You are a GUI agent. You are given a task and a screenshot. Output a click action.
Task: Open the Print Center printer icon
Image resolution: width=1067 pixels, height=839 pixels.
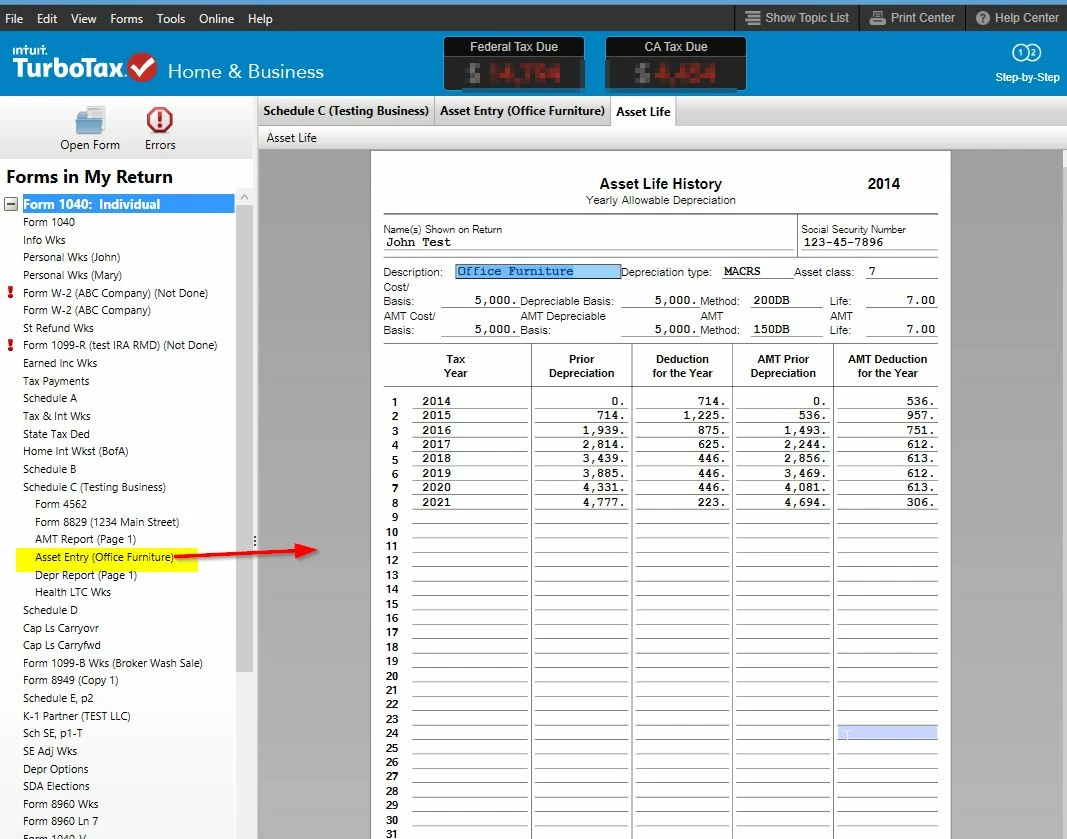pyautogui.click(x=878, y=18)
